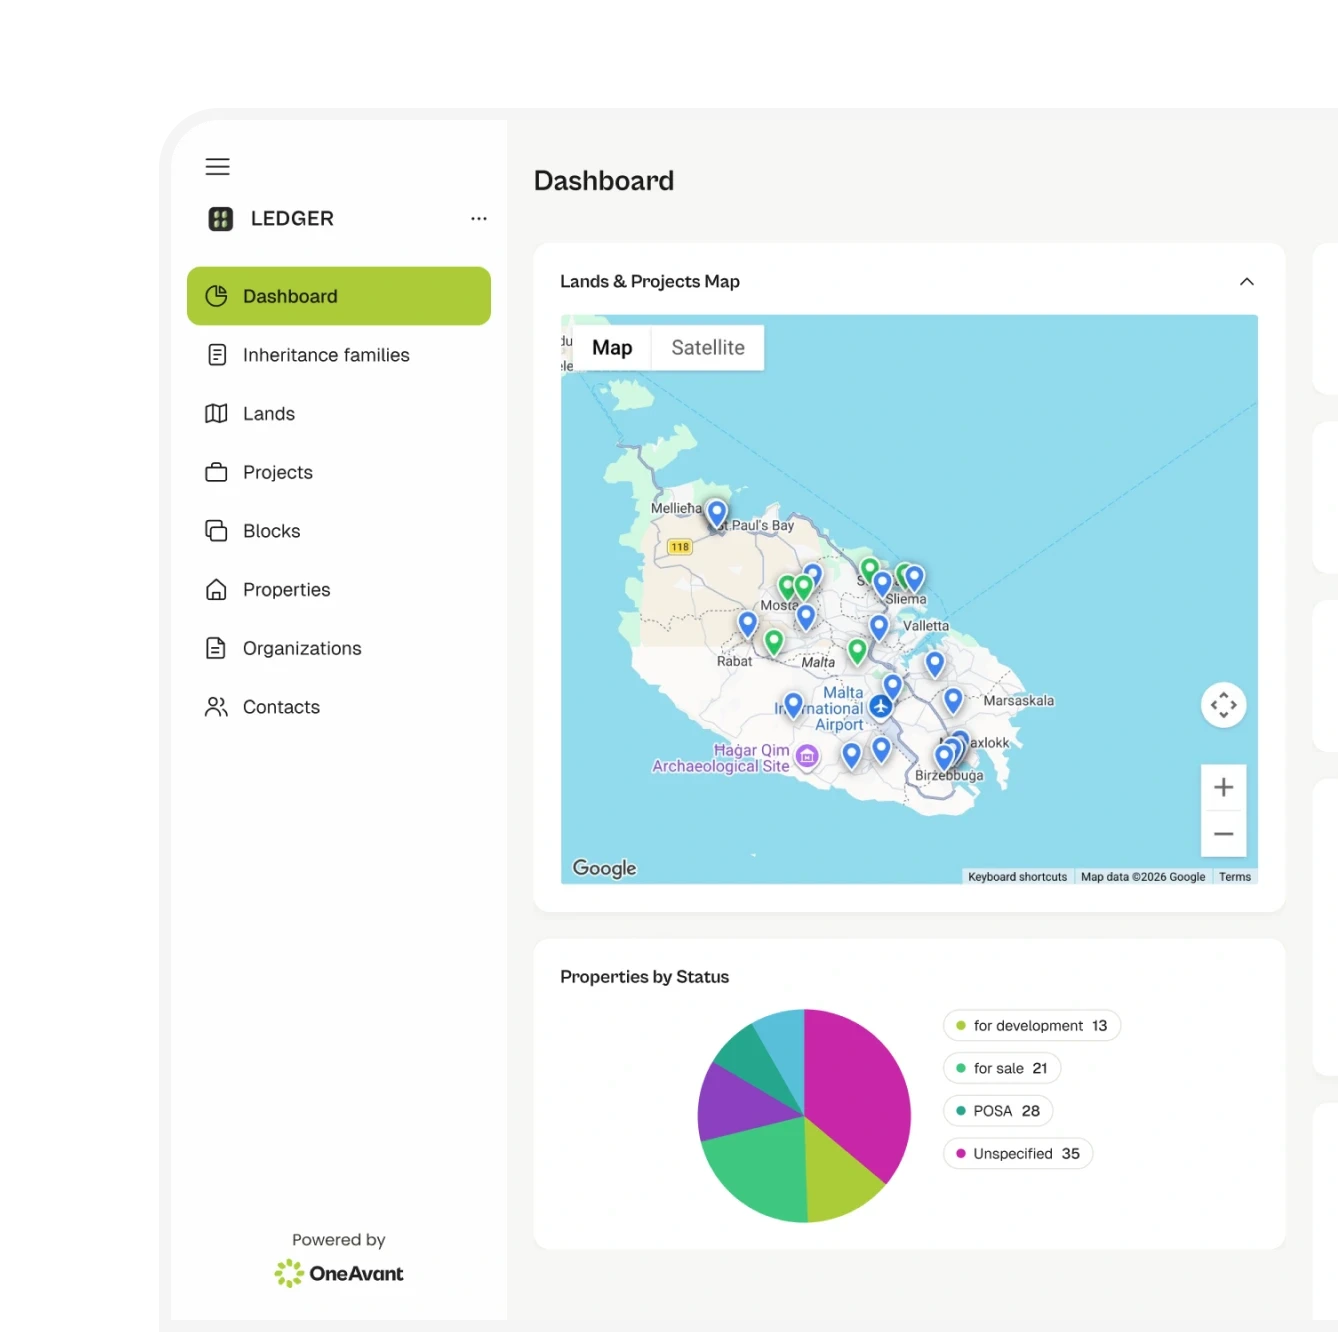Click the LEDGER app logo icon
This screenshot has height=1338, width=1338.
tap(220, 219)
